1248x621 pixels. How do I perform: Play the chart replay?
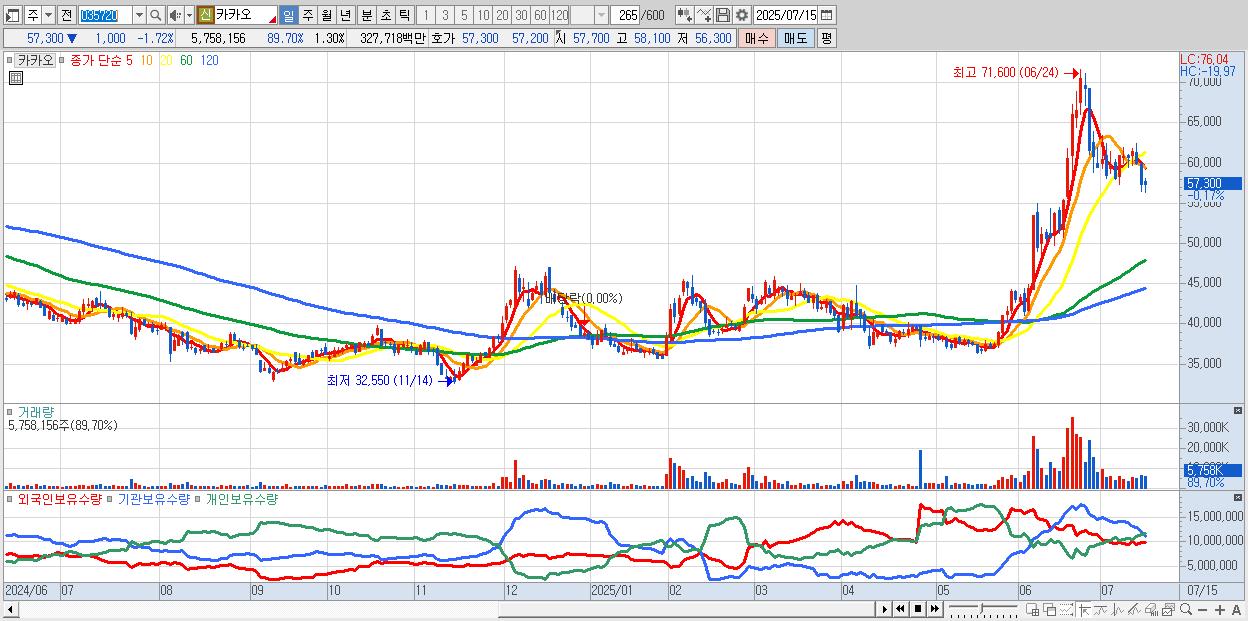(885, 609)
